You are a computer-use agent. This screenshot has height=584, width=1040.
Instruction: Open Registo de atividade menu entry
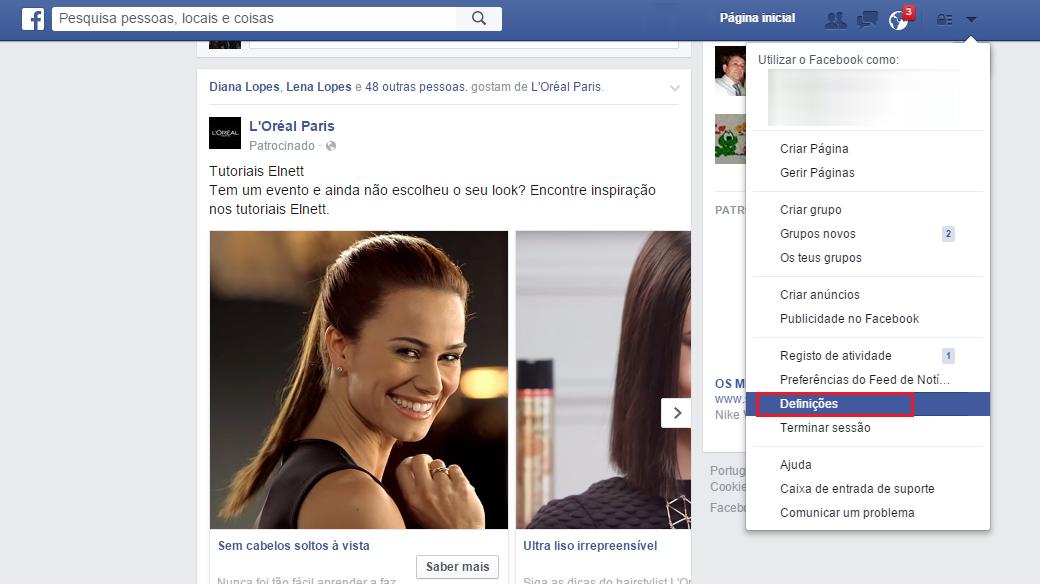click(835, 356)
